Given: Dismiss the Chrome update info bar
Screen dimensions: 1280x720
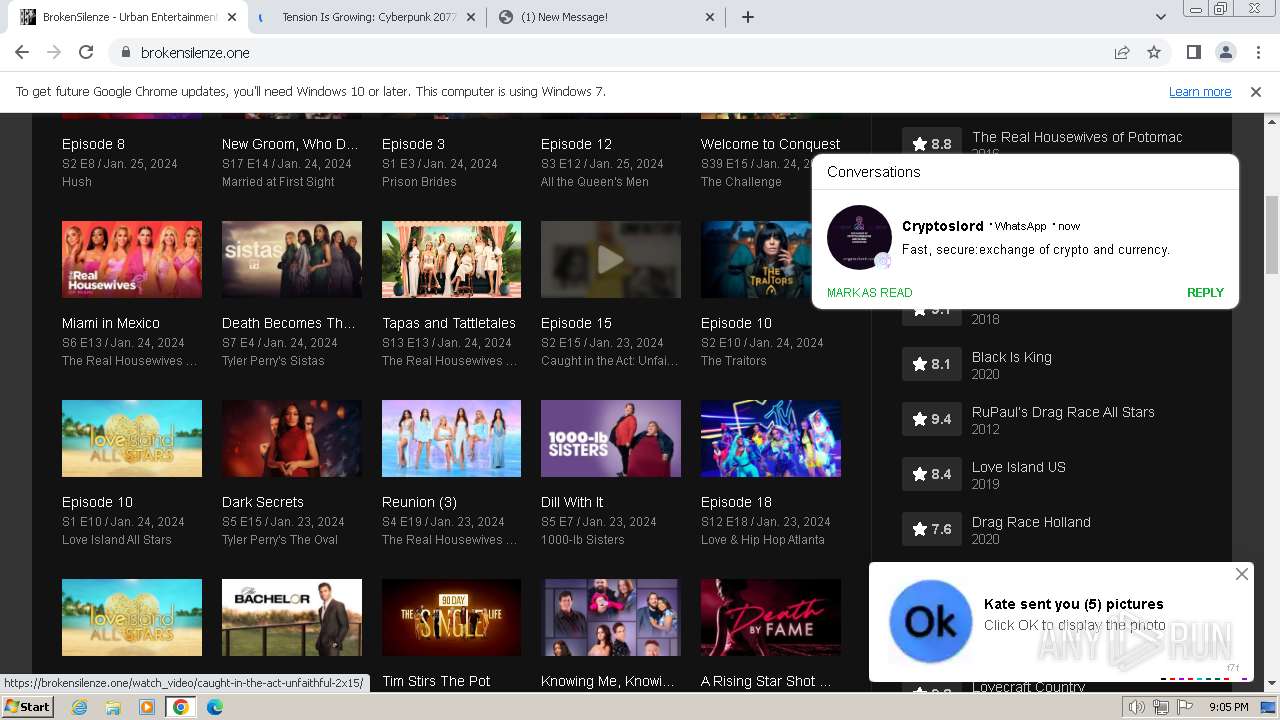Looking at the screenshot, I should click(1256, 92).
